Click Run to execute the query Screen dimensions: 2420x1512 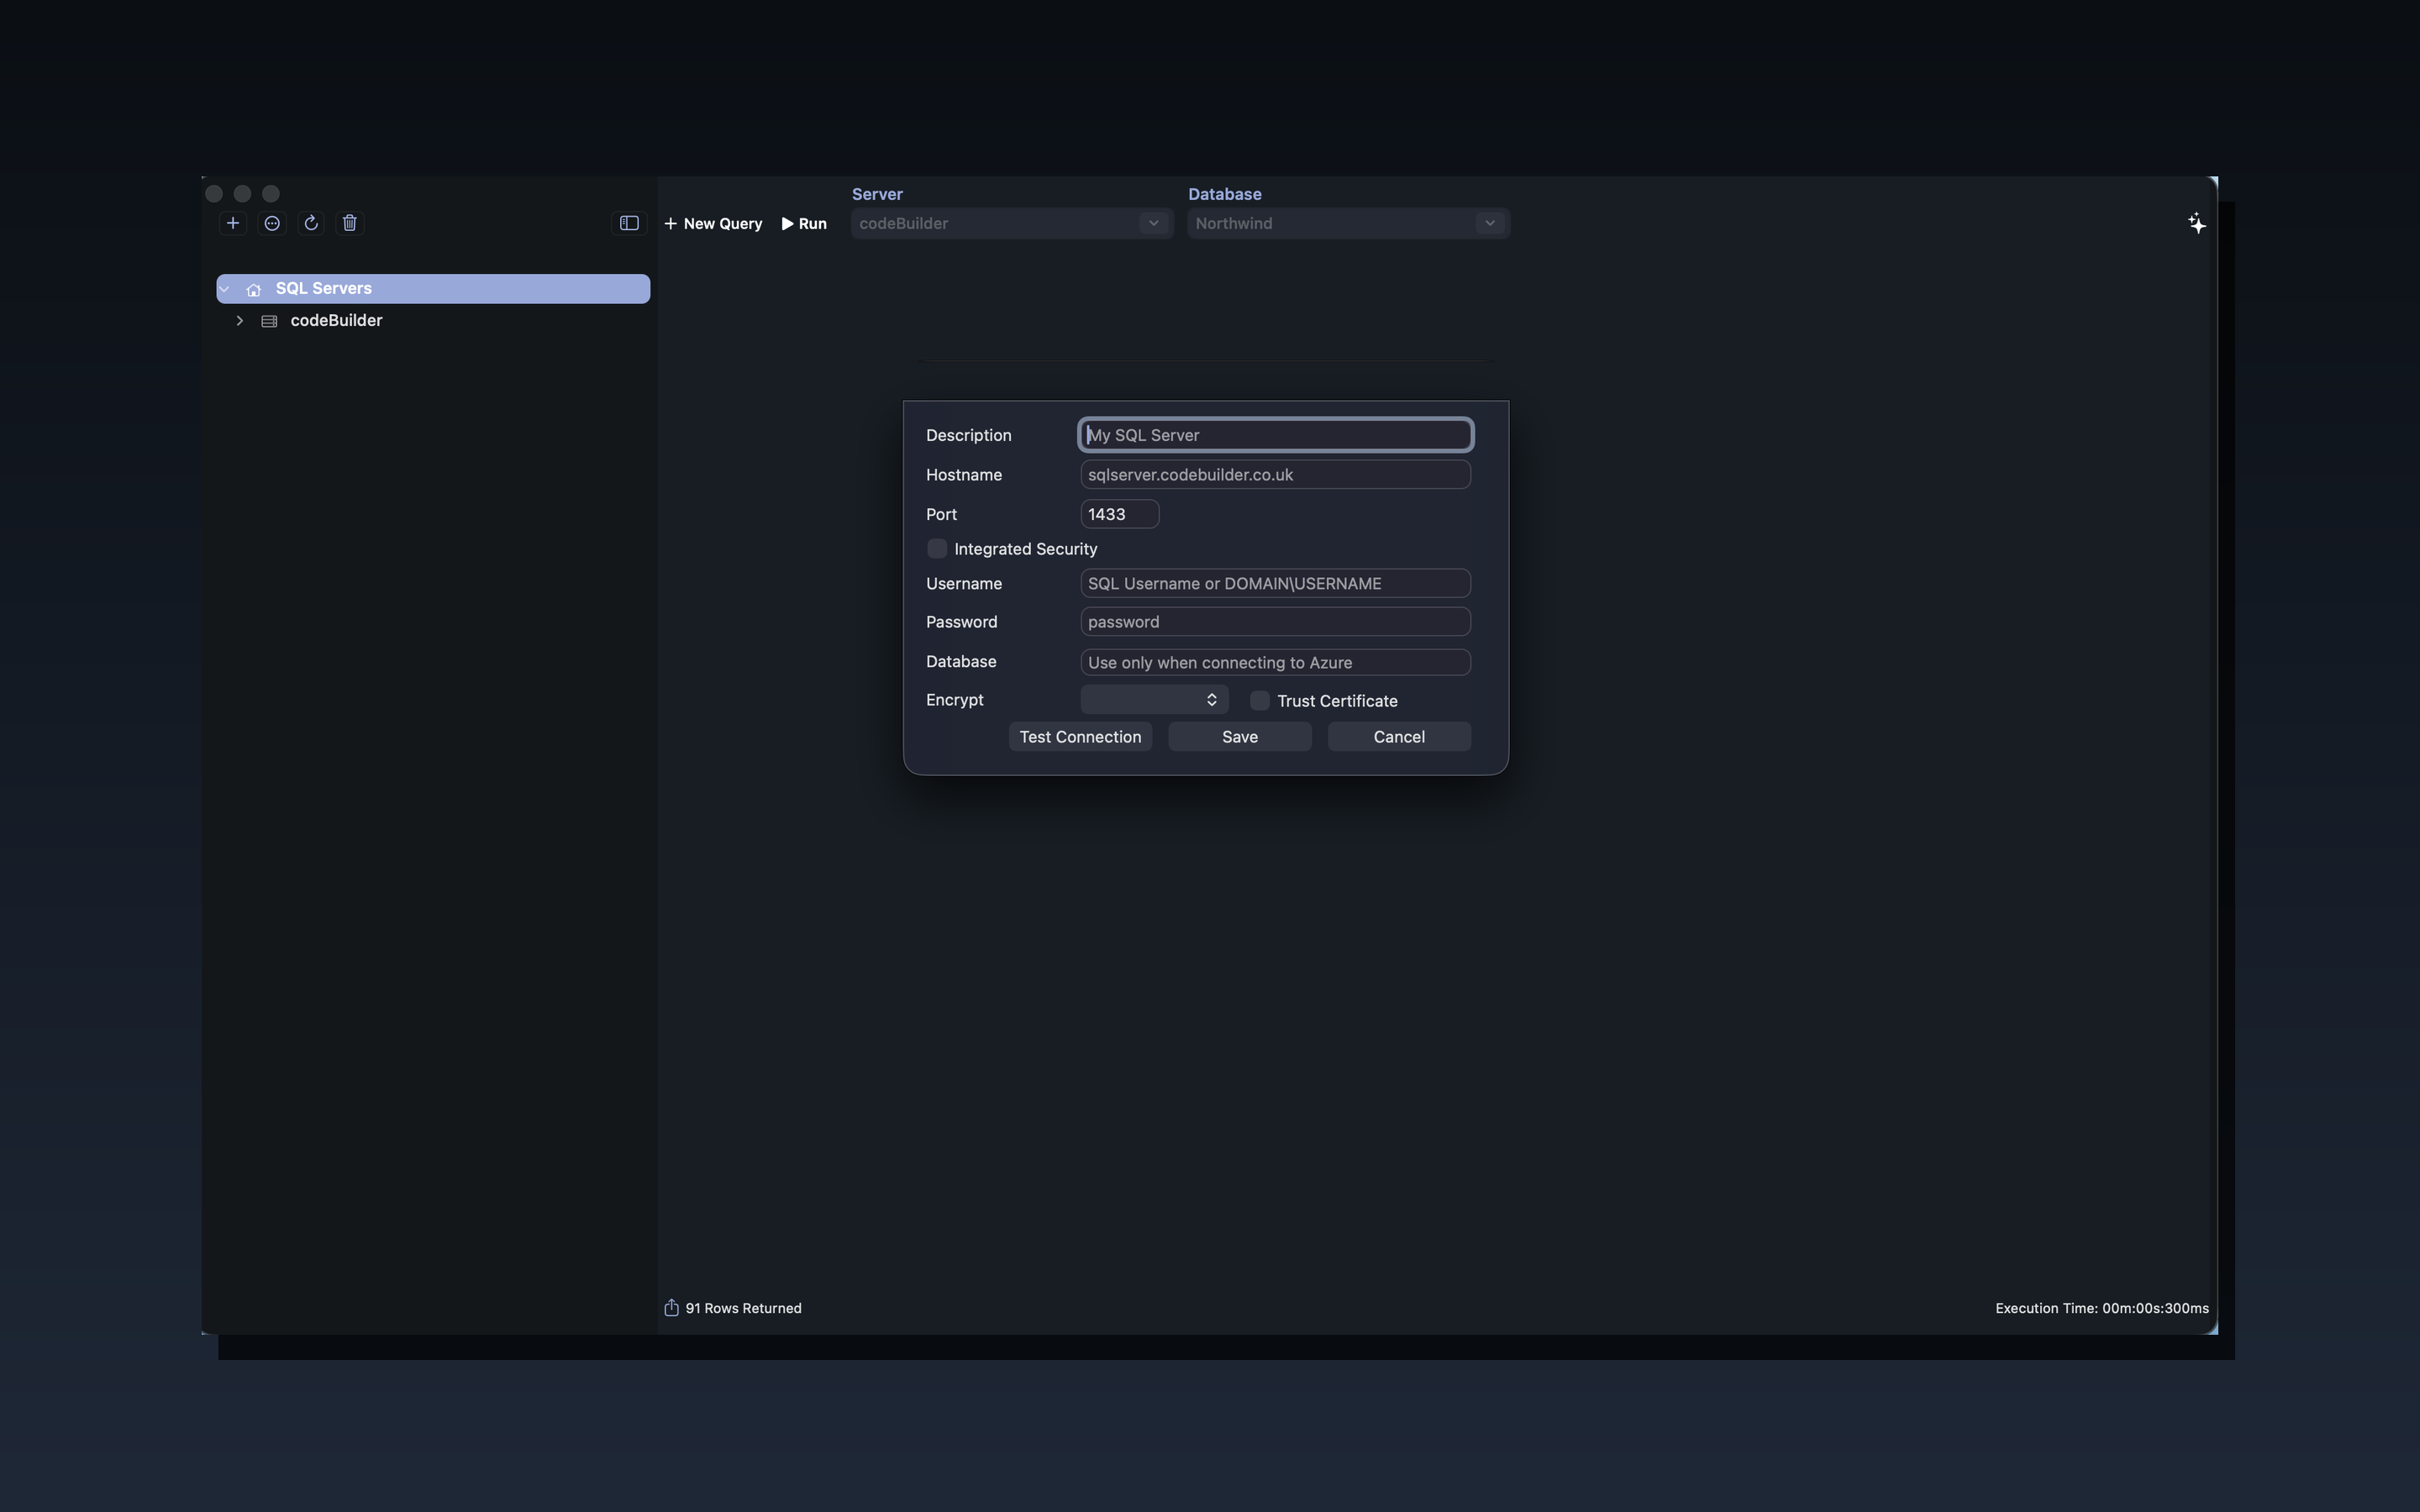coord(804,223)
